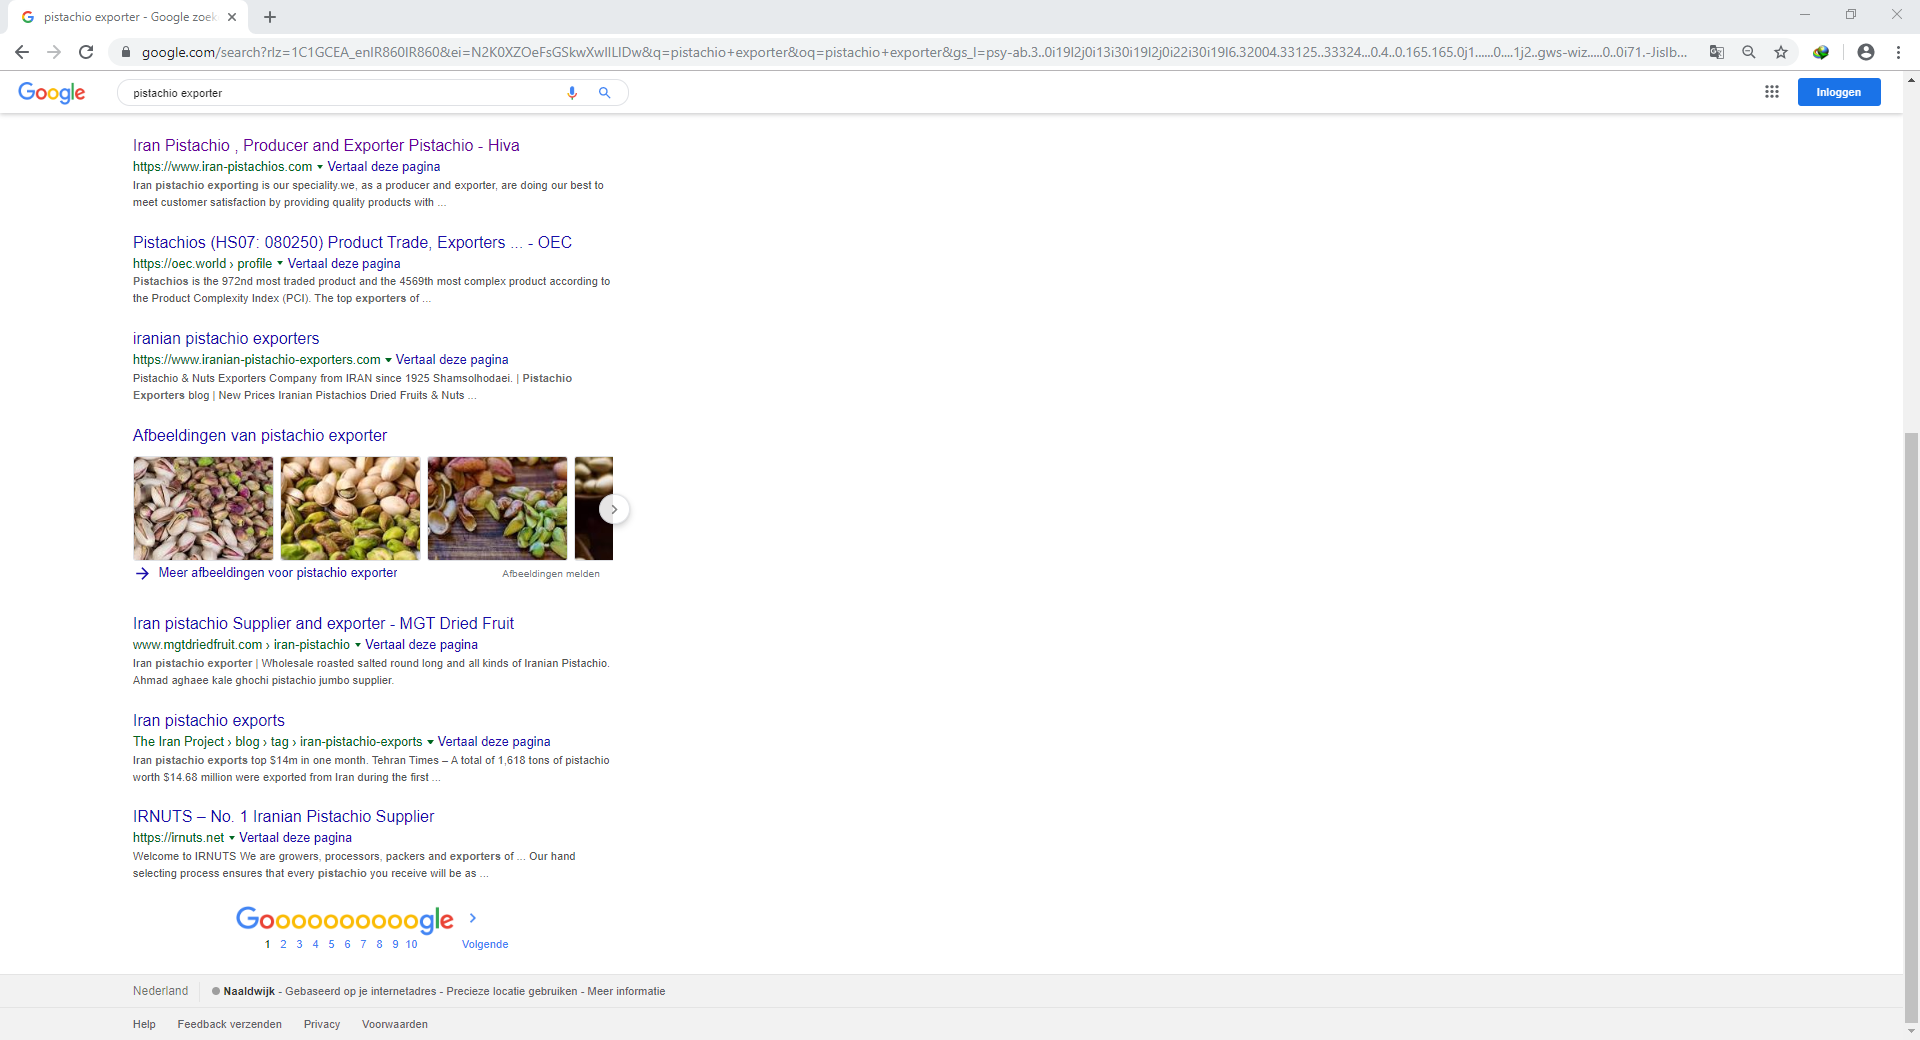View site info via the lock icon
This screenshot has height=1040, width=1920.
coord(125,52)
